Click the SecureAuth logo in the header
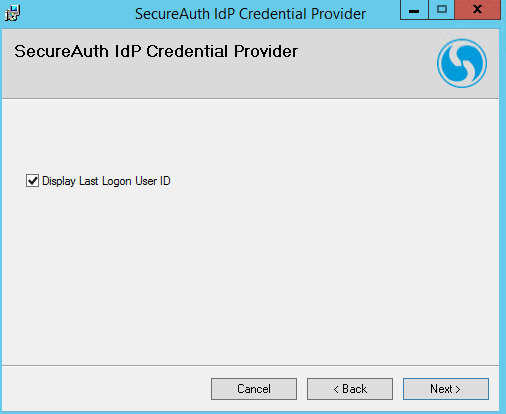506x414 pixels. (462, 63)
